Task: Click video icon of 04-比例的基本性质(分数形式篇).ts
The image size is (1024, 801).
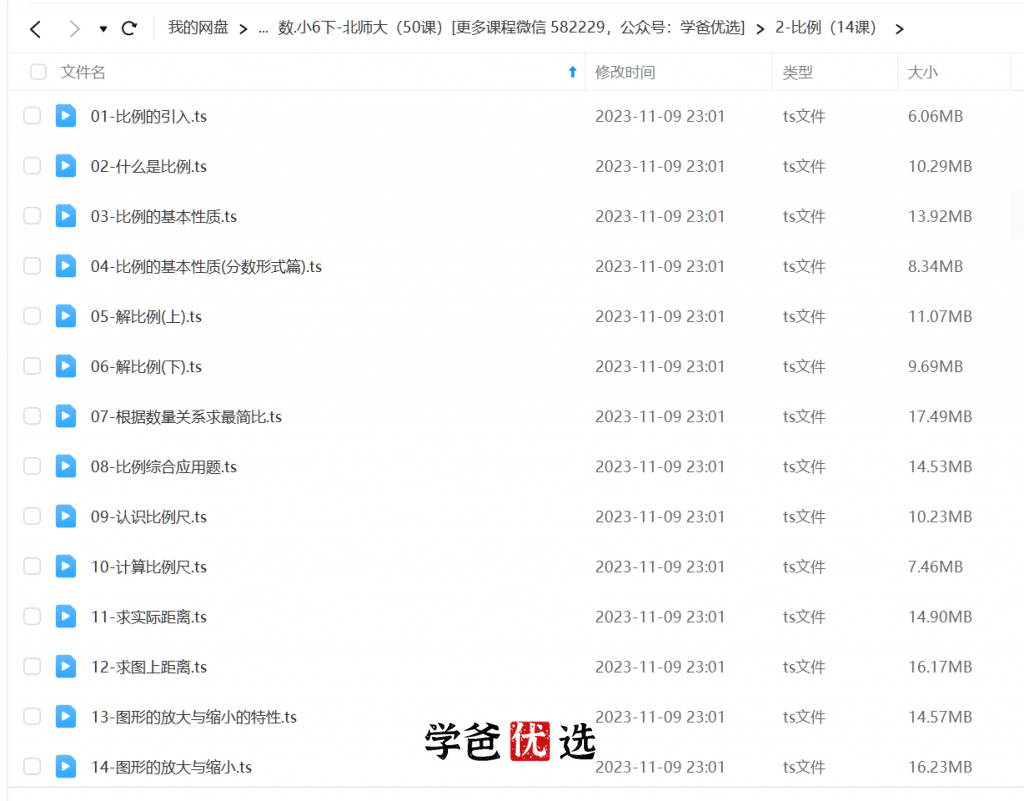Action: tap(65, 266)
